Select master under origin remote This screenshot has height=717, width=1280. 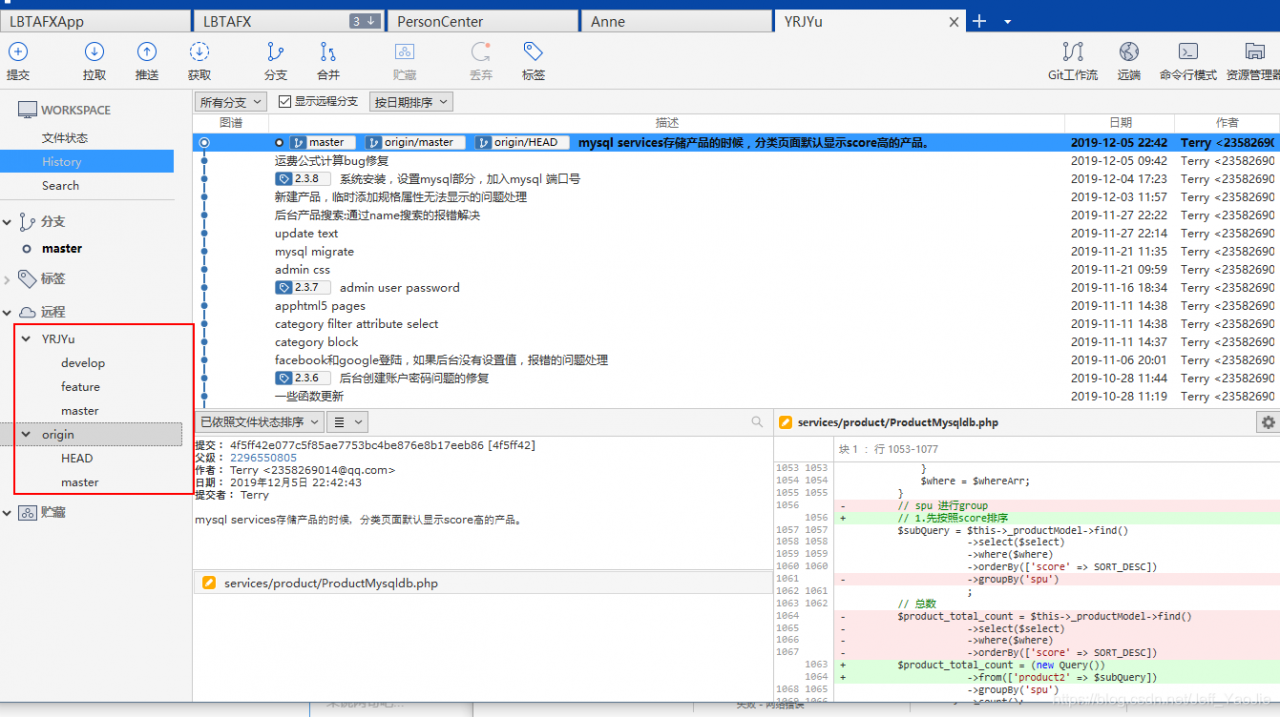[x=80, y=483]
